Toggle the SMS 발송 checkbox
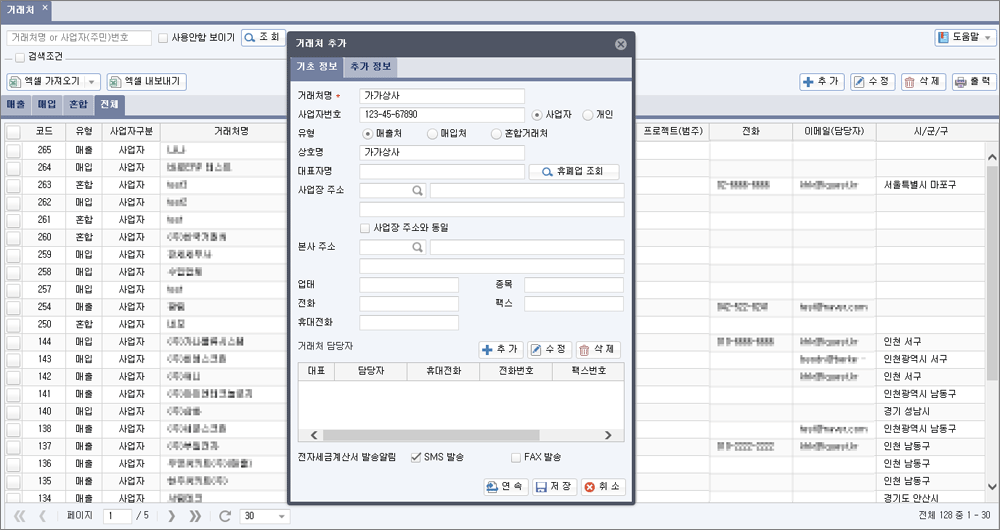The image size is (1000, 530). point(416,457)
